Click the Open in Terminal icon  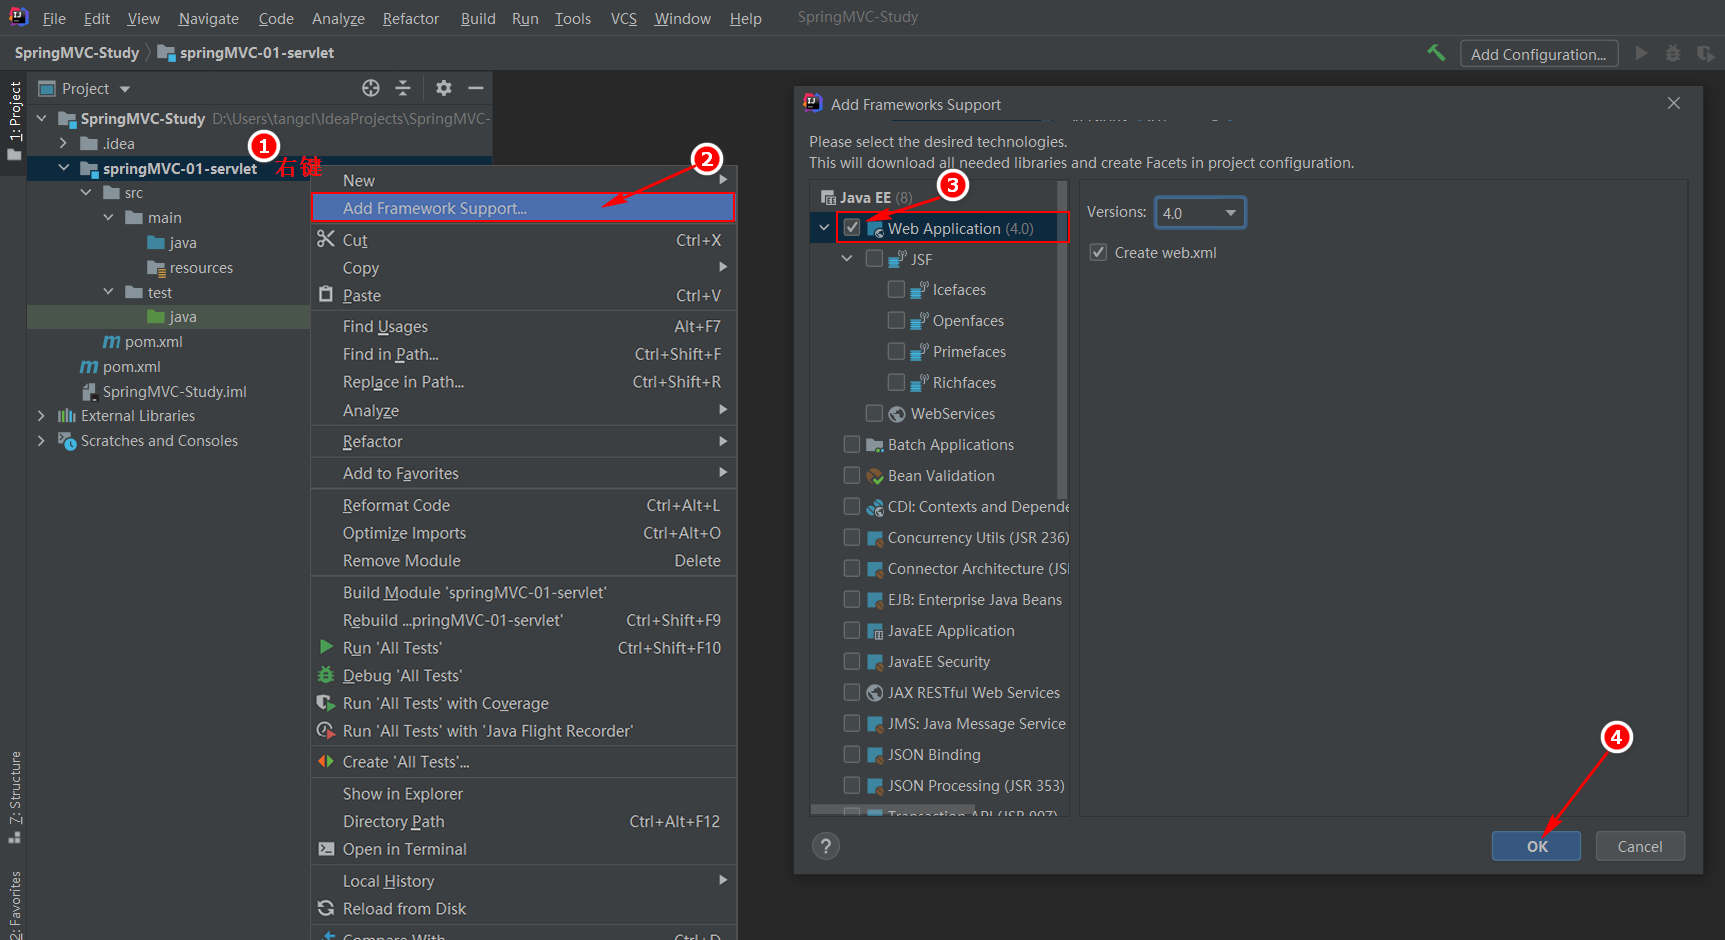(326, 849)
